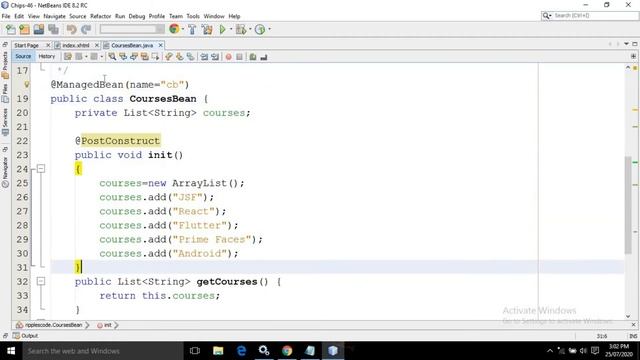Open the Refactor menu
The image size is (640, 360).
pyautogui.click(x=100, y=16)
